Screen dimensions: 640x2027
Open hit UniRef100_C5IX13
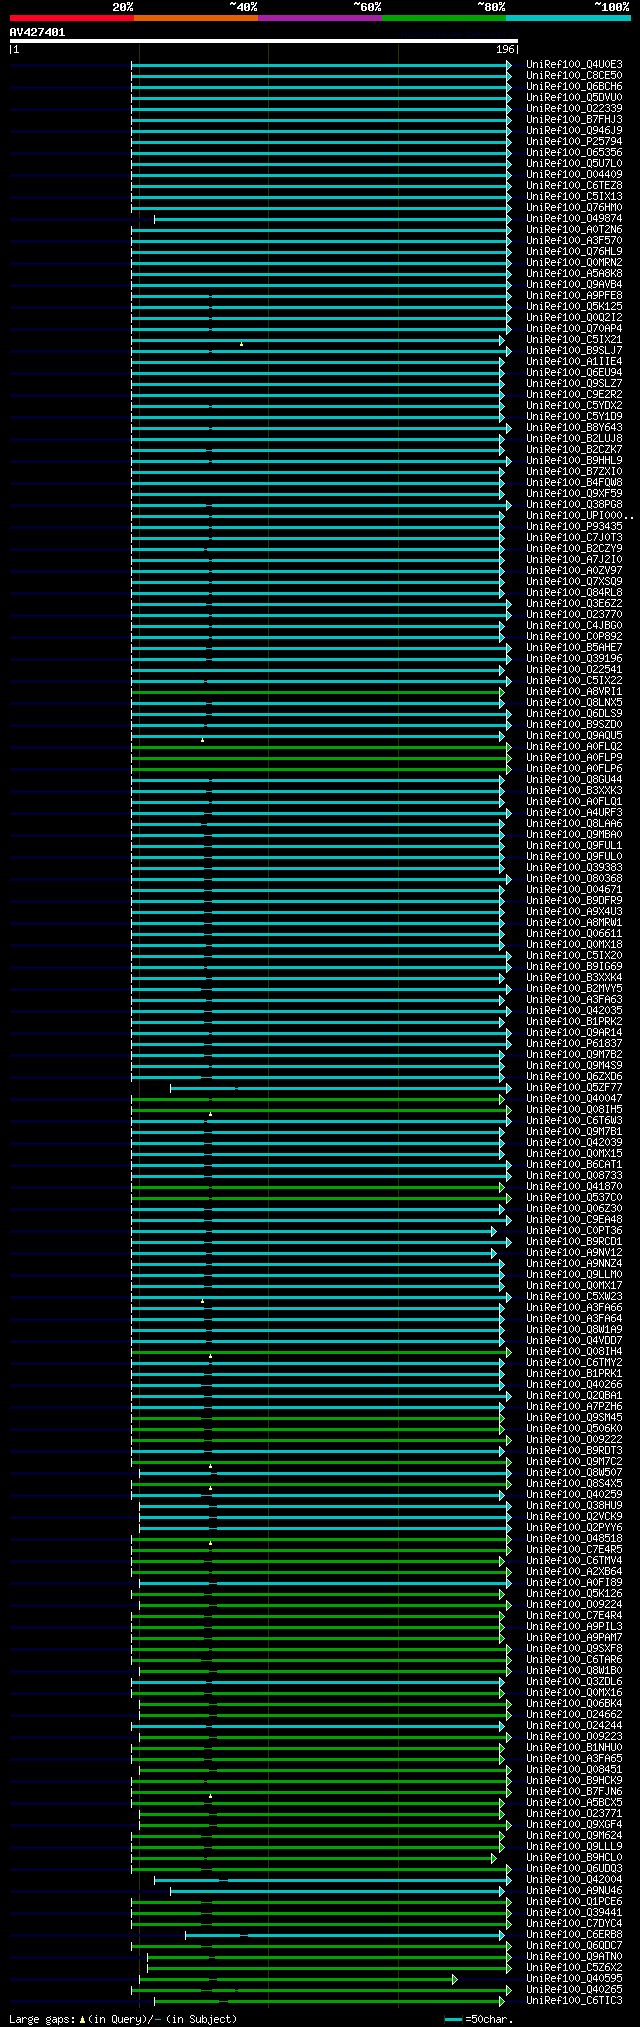574,197
